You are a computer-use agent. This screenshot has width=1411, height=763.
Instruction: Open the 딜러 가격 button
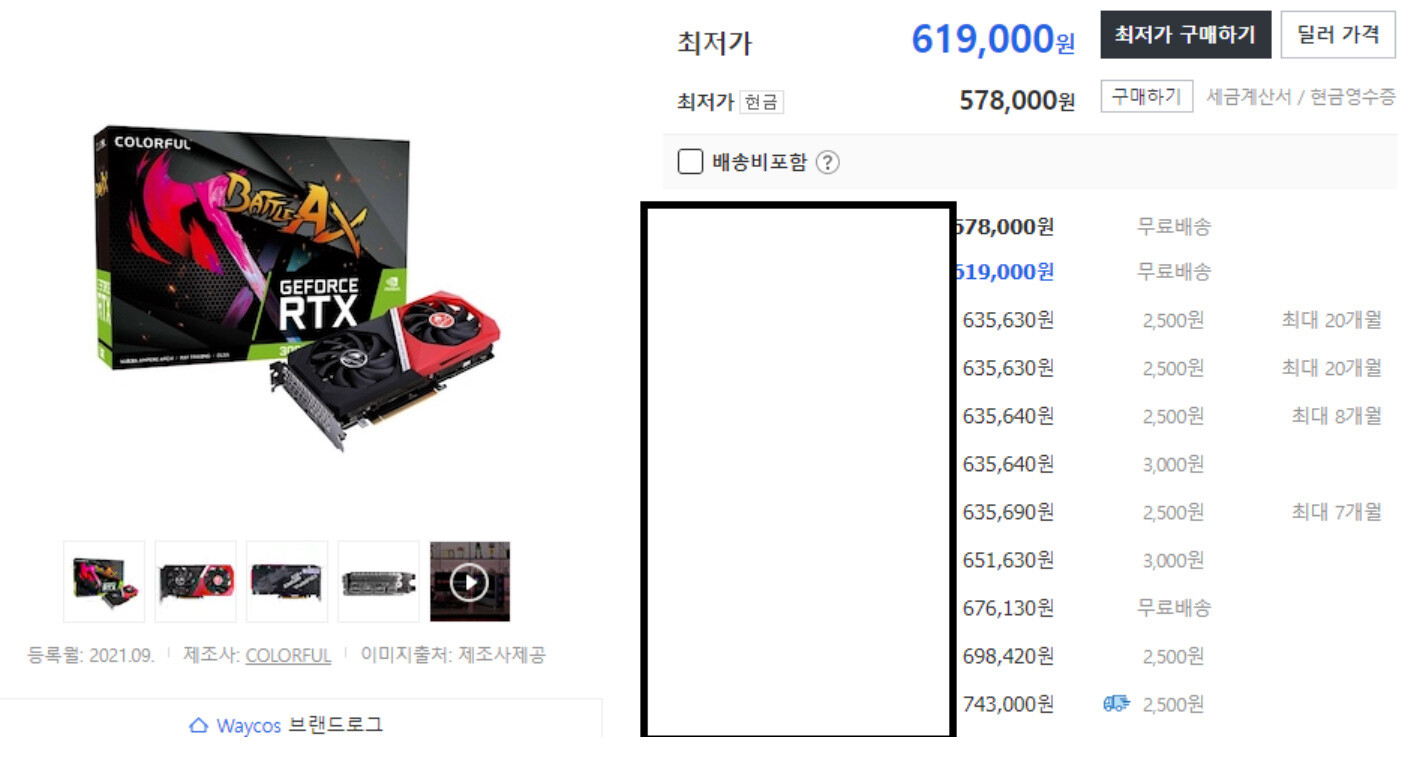click(x=1338, y=35)
